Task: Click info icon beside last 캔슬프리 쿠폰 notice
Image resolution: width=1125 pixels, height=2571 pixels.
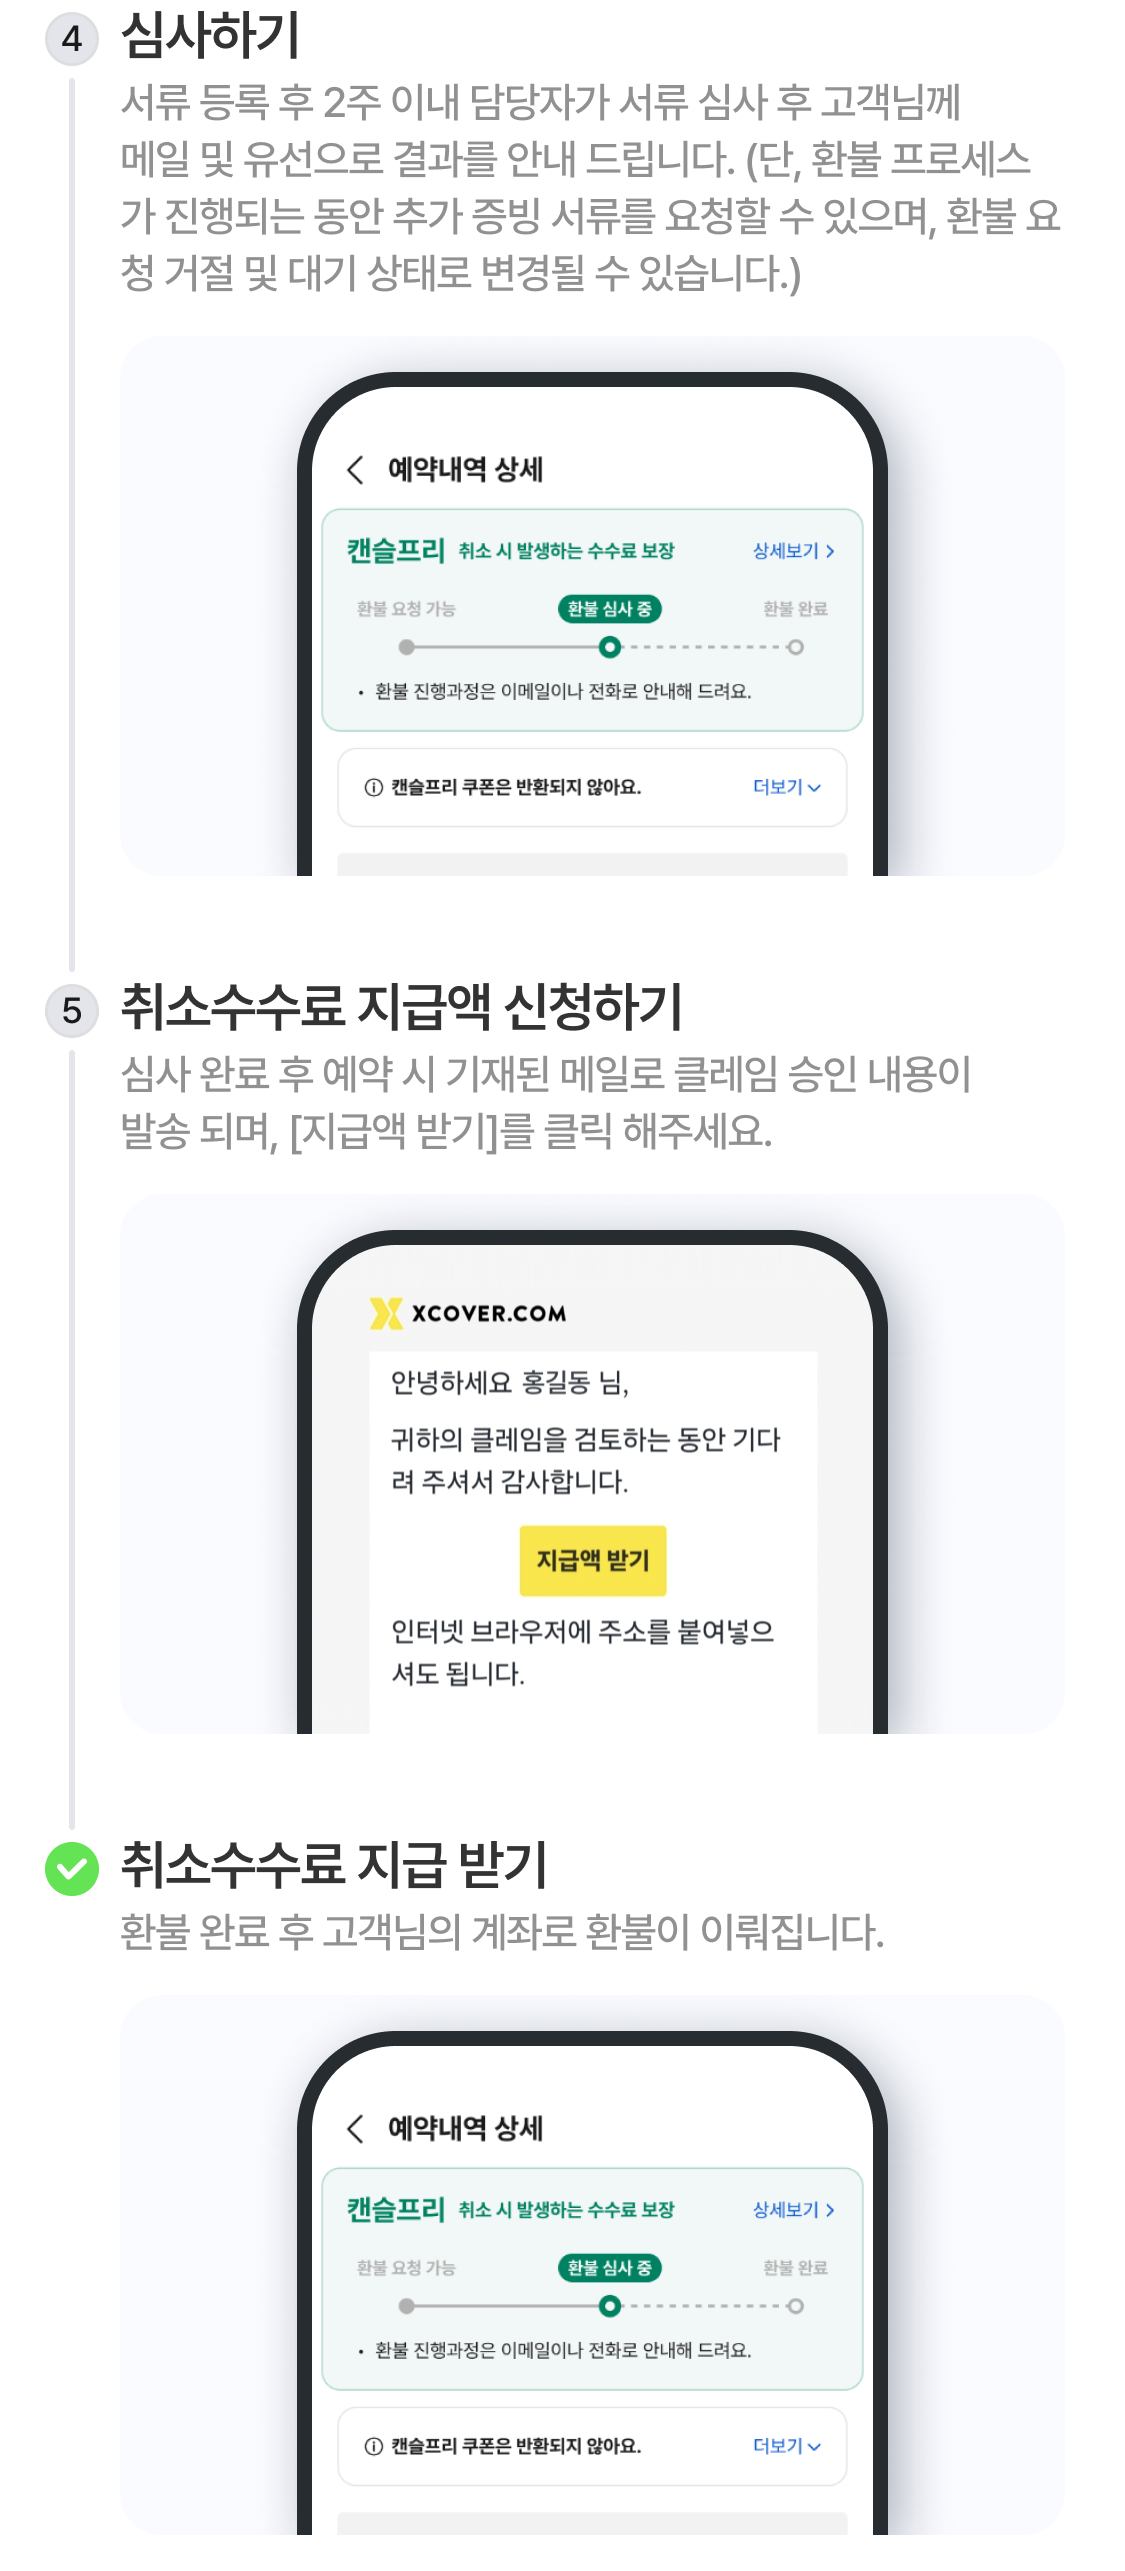Action: [x=374, y=2446]
